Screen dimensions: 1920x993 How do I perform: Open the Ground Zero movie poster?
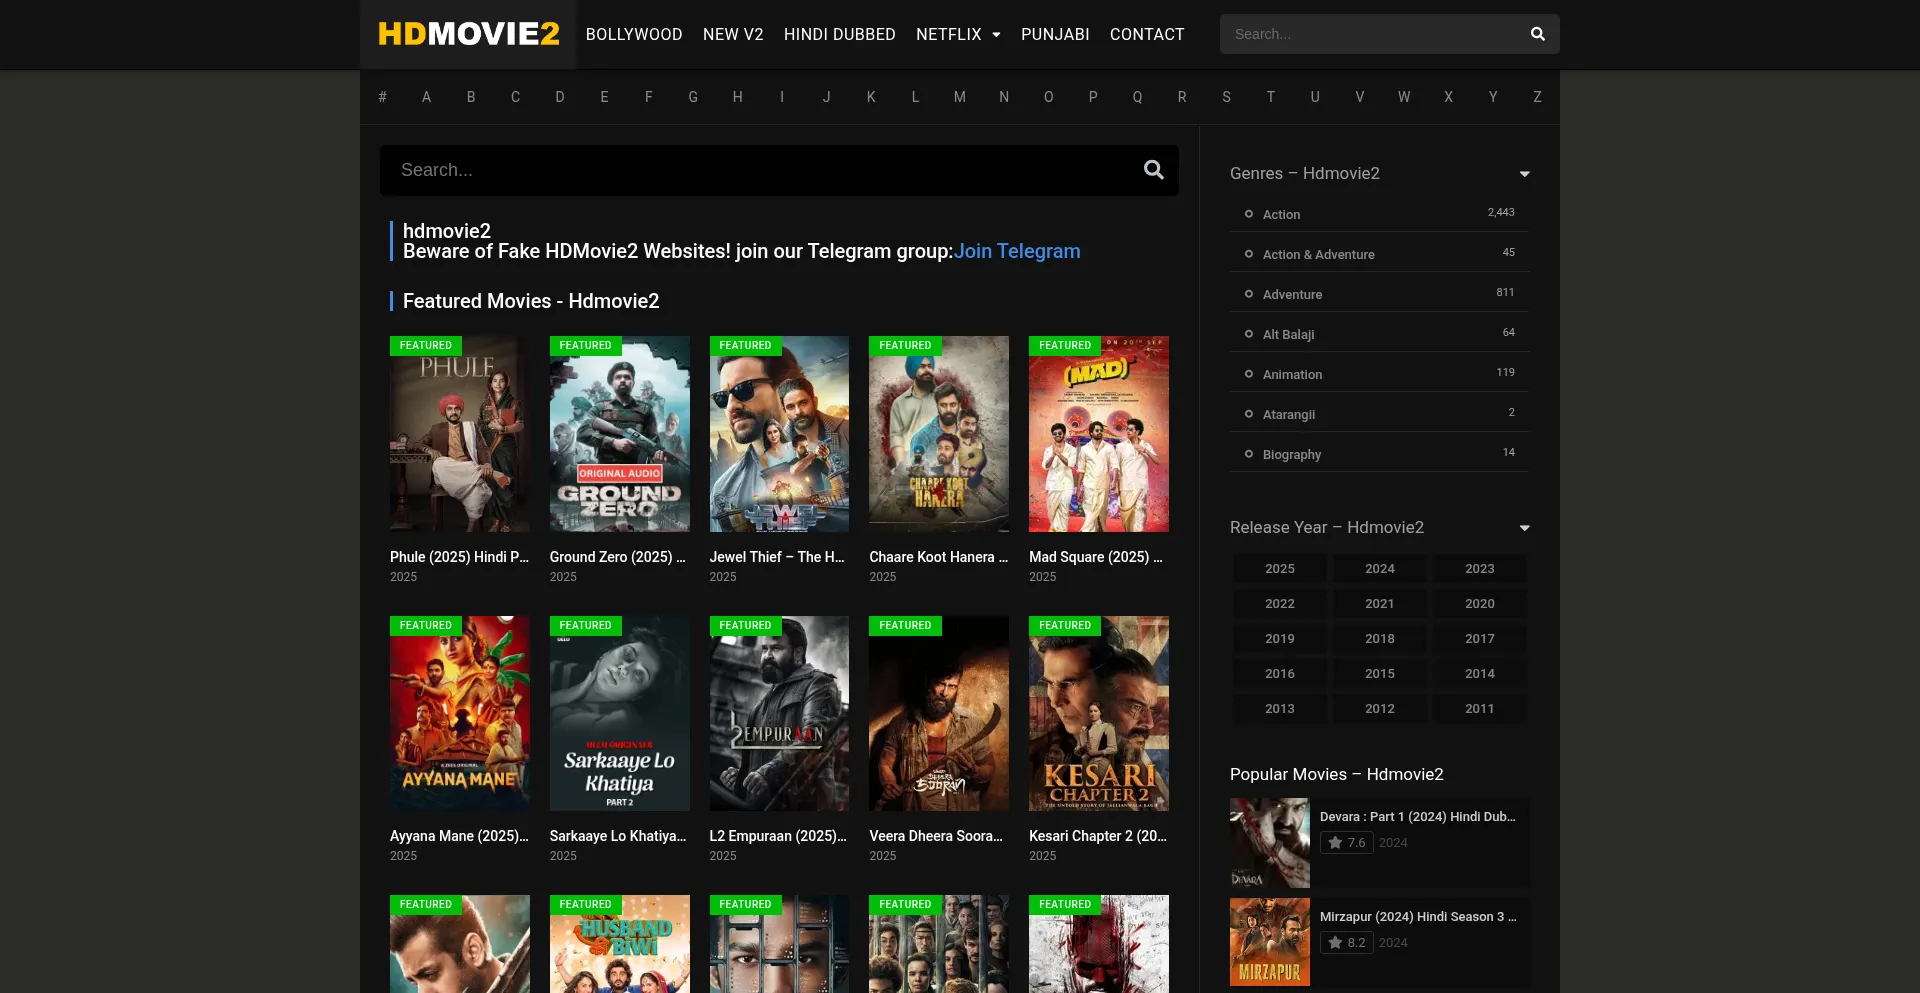click(x=619, y=434)
